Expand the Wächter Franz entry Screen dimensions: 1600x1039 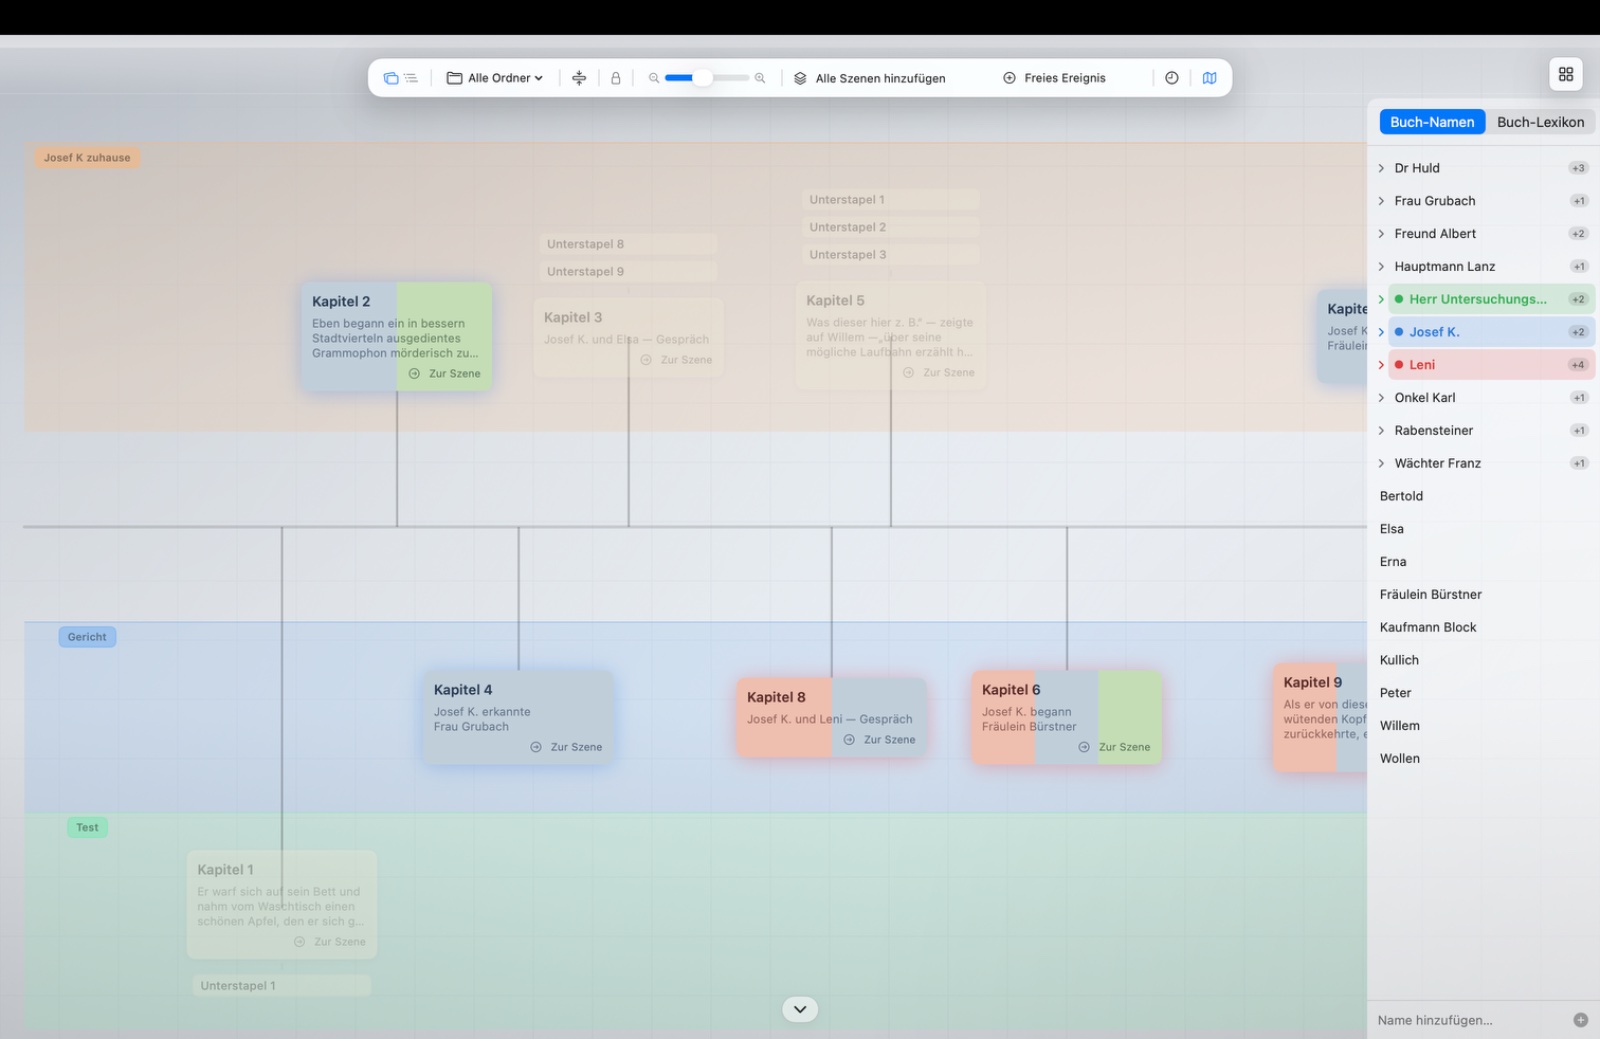pos(1382,464)
